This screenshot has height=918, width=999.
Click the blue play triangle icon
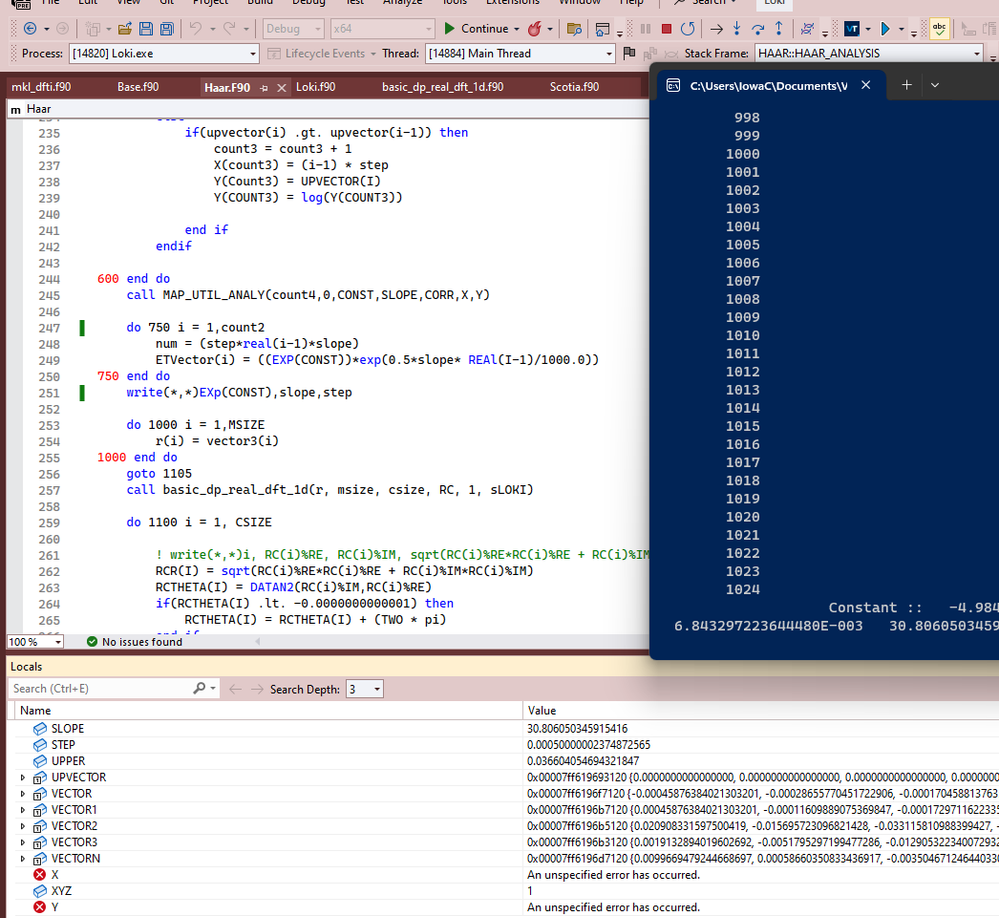coord(885,29)
